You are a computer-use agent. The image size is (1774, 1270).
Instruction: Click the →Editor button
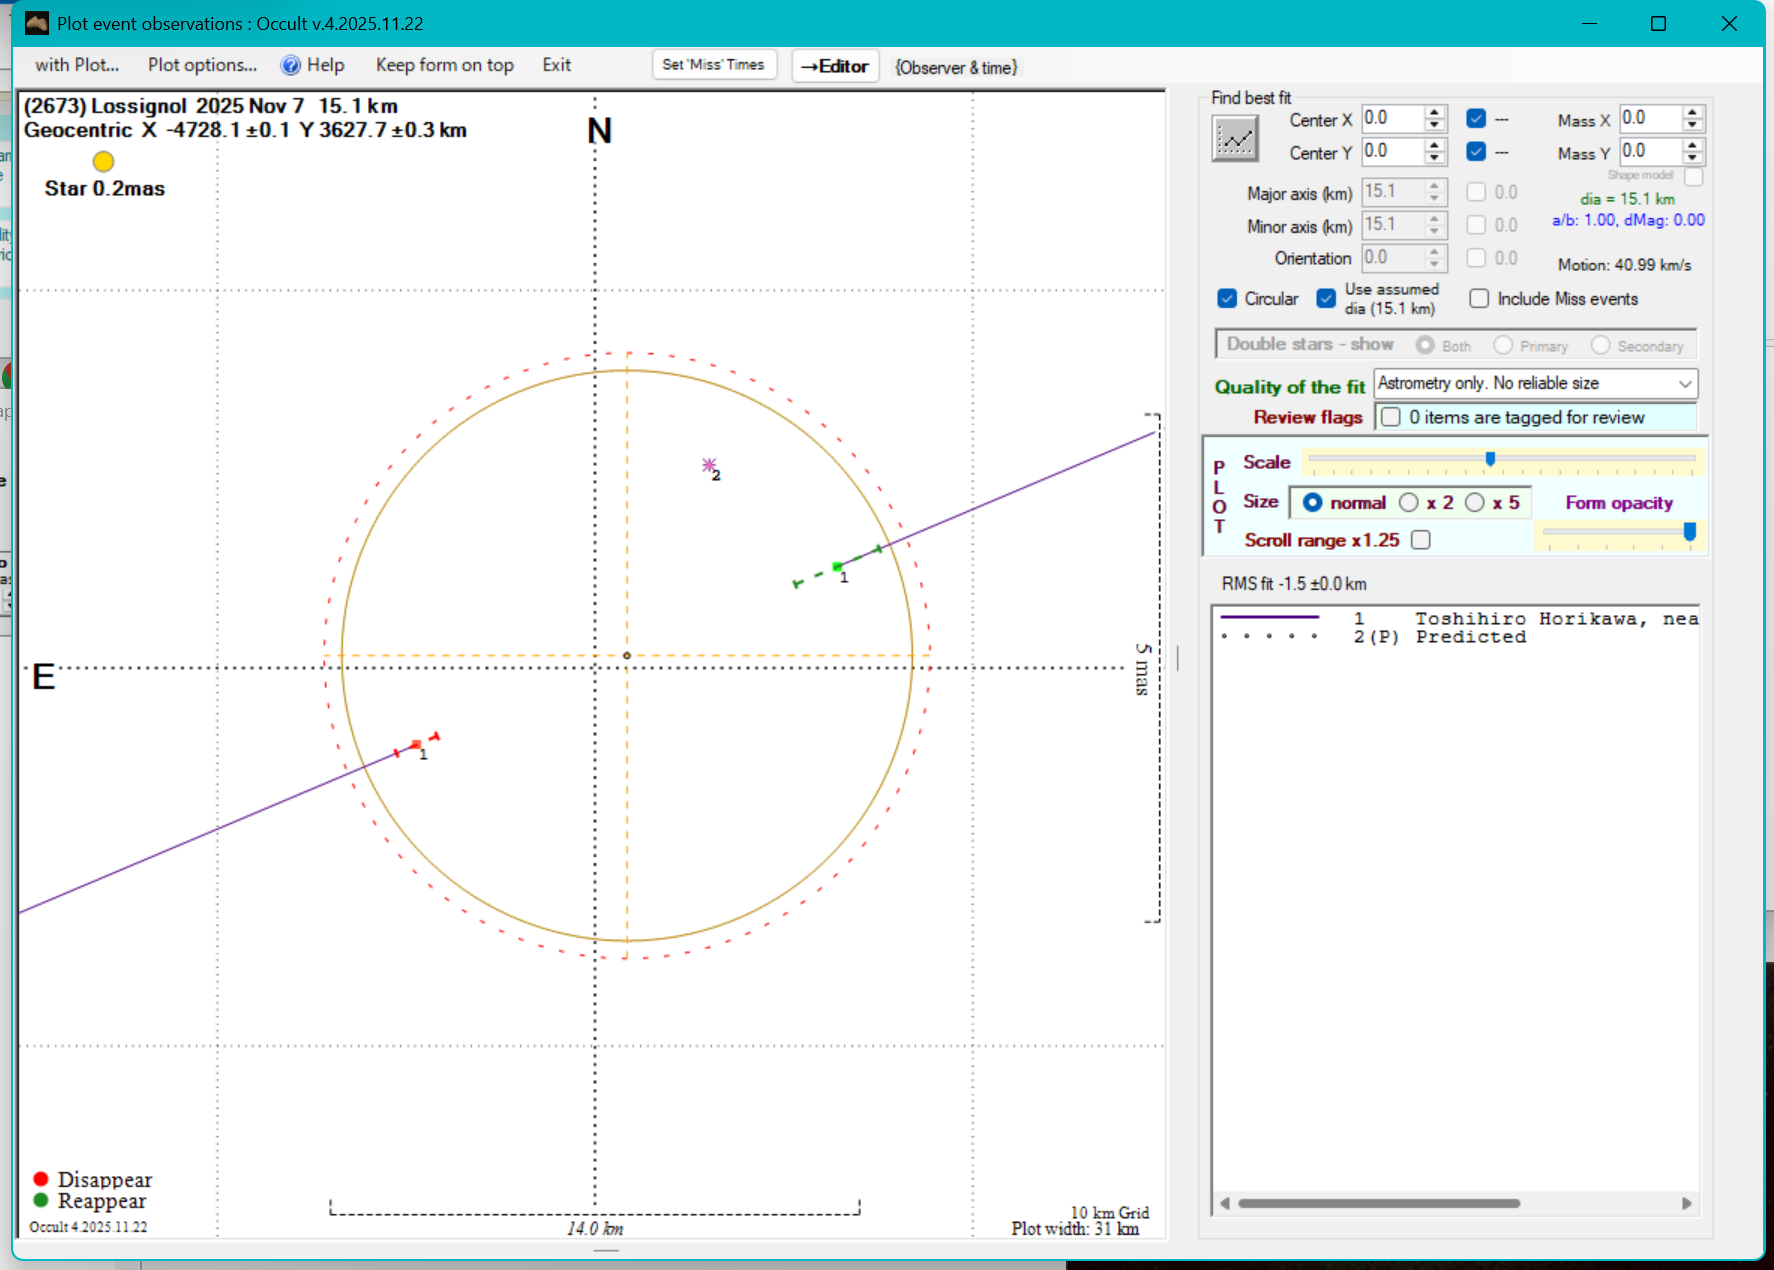pos(835,66)
